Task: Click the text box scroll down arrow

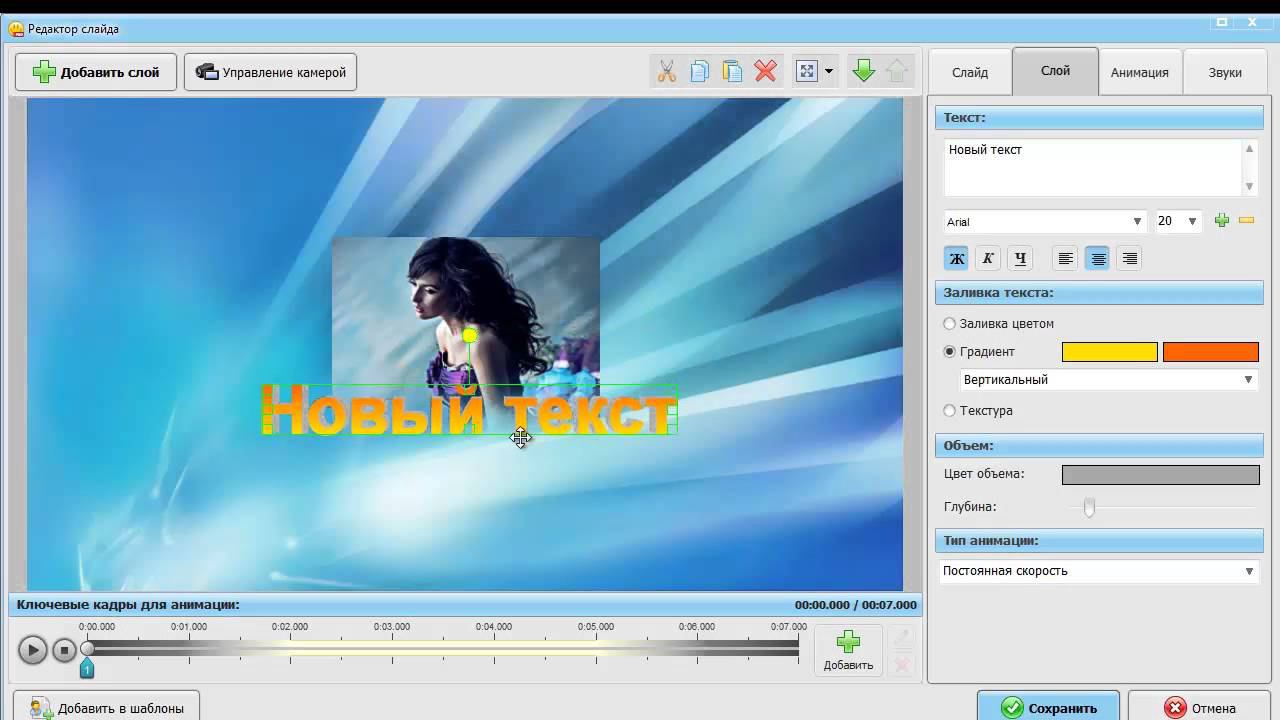Action: pyautogui.click(x=1249, y=186)
